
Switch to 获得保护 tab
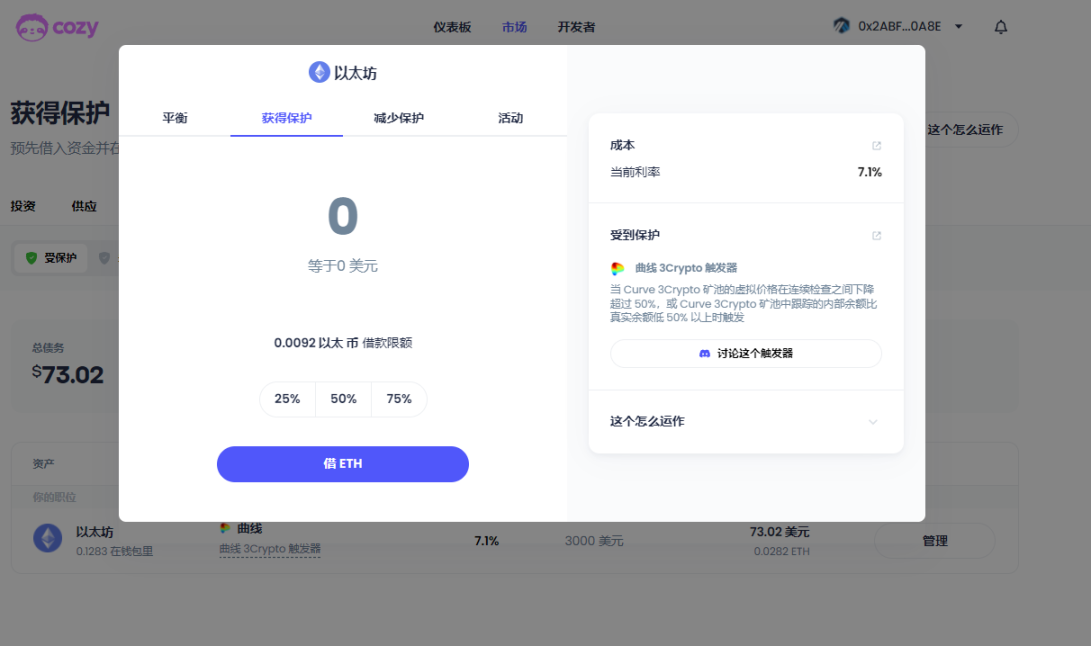point(287,118)
